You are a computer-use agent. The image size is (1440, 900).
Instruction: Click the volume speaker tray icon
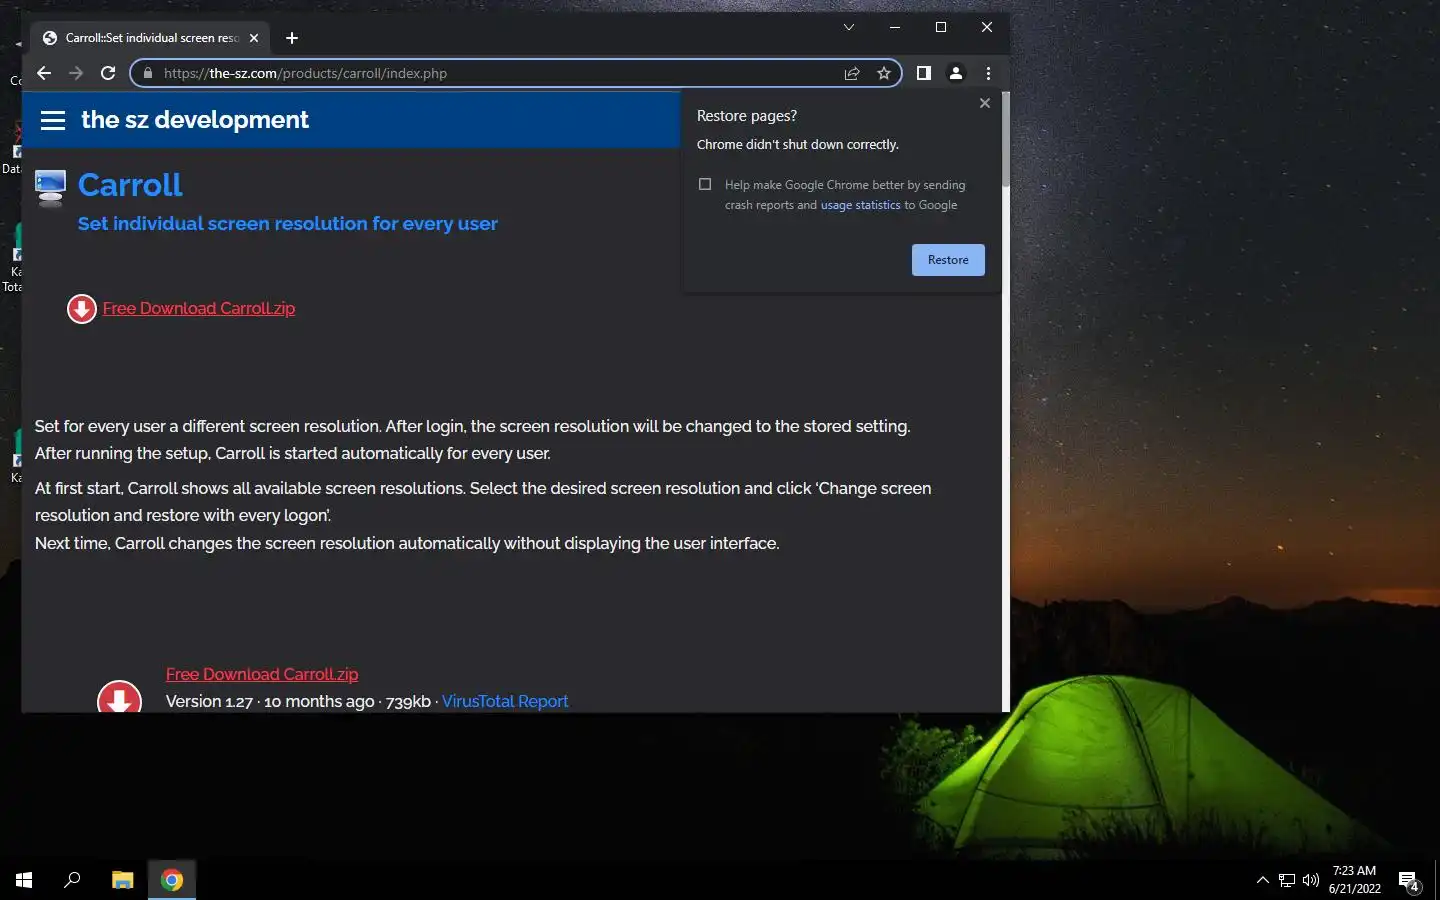pos(1311,880)
